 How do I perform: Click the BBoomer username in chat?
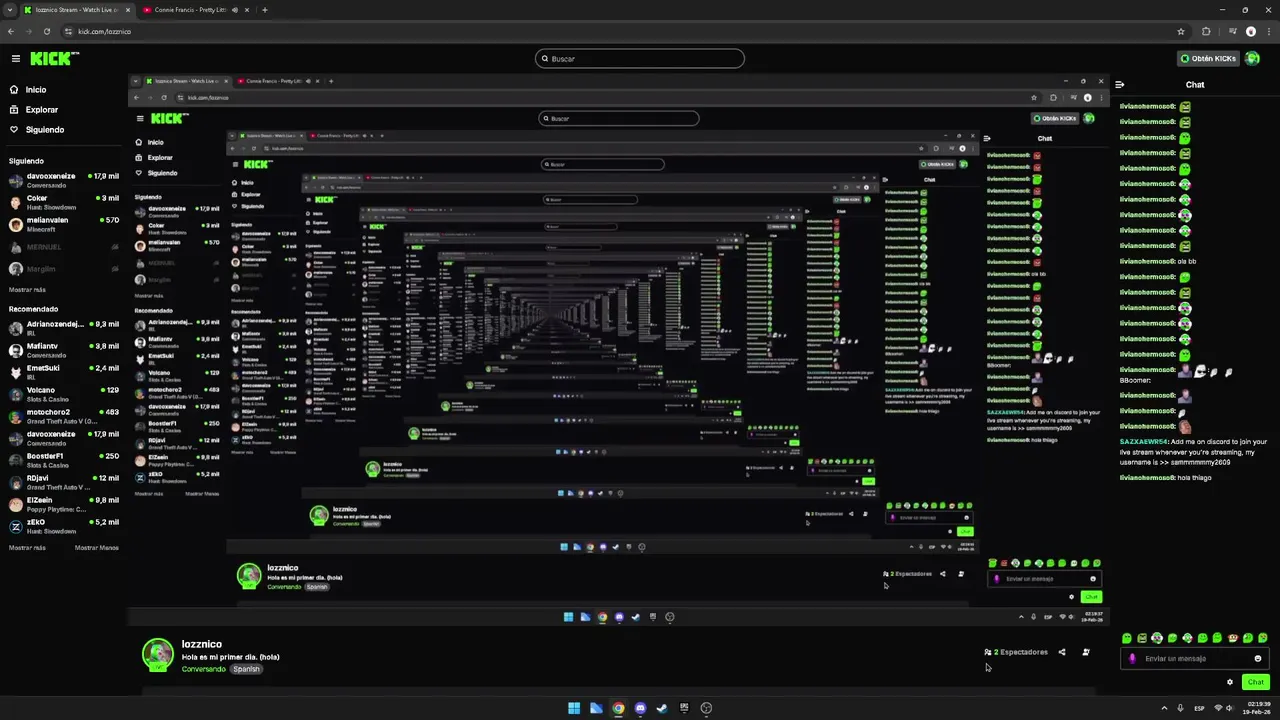click(x=1135, y=380)
